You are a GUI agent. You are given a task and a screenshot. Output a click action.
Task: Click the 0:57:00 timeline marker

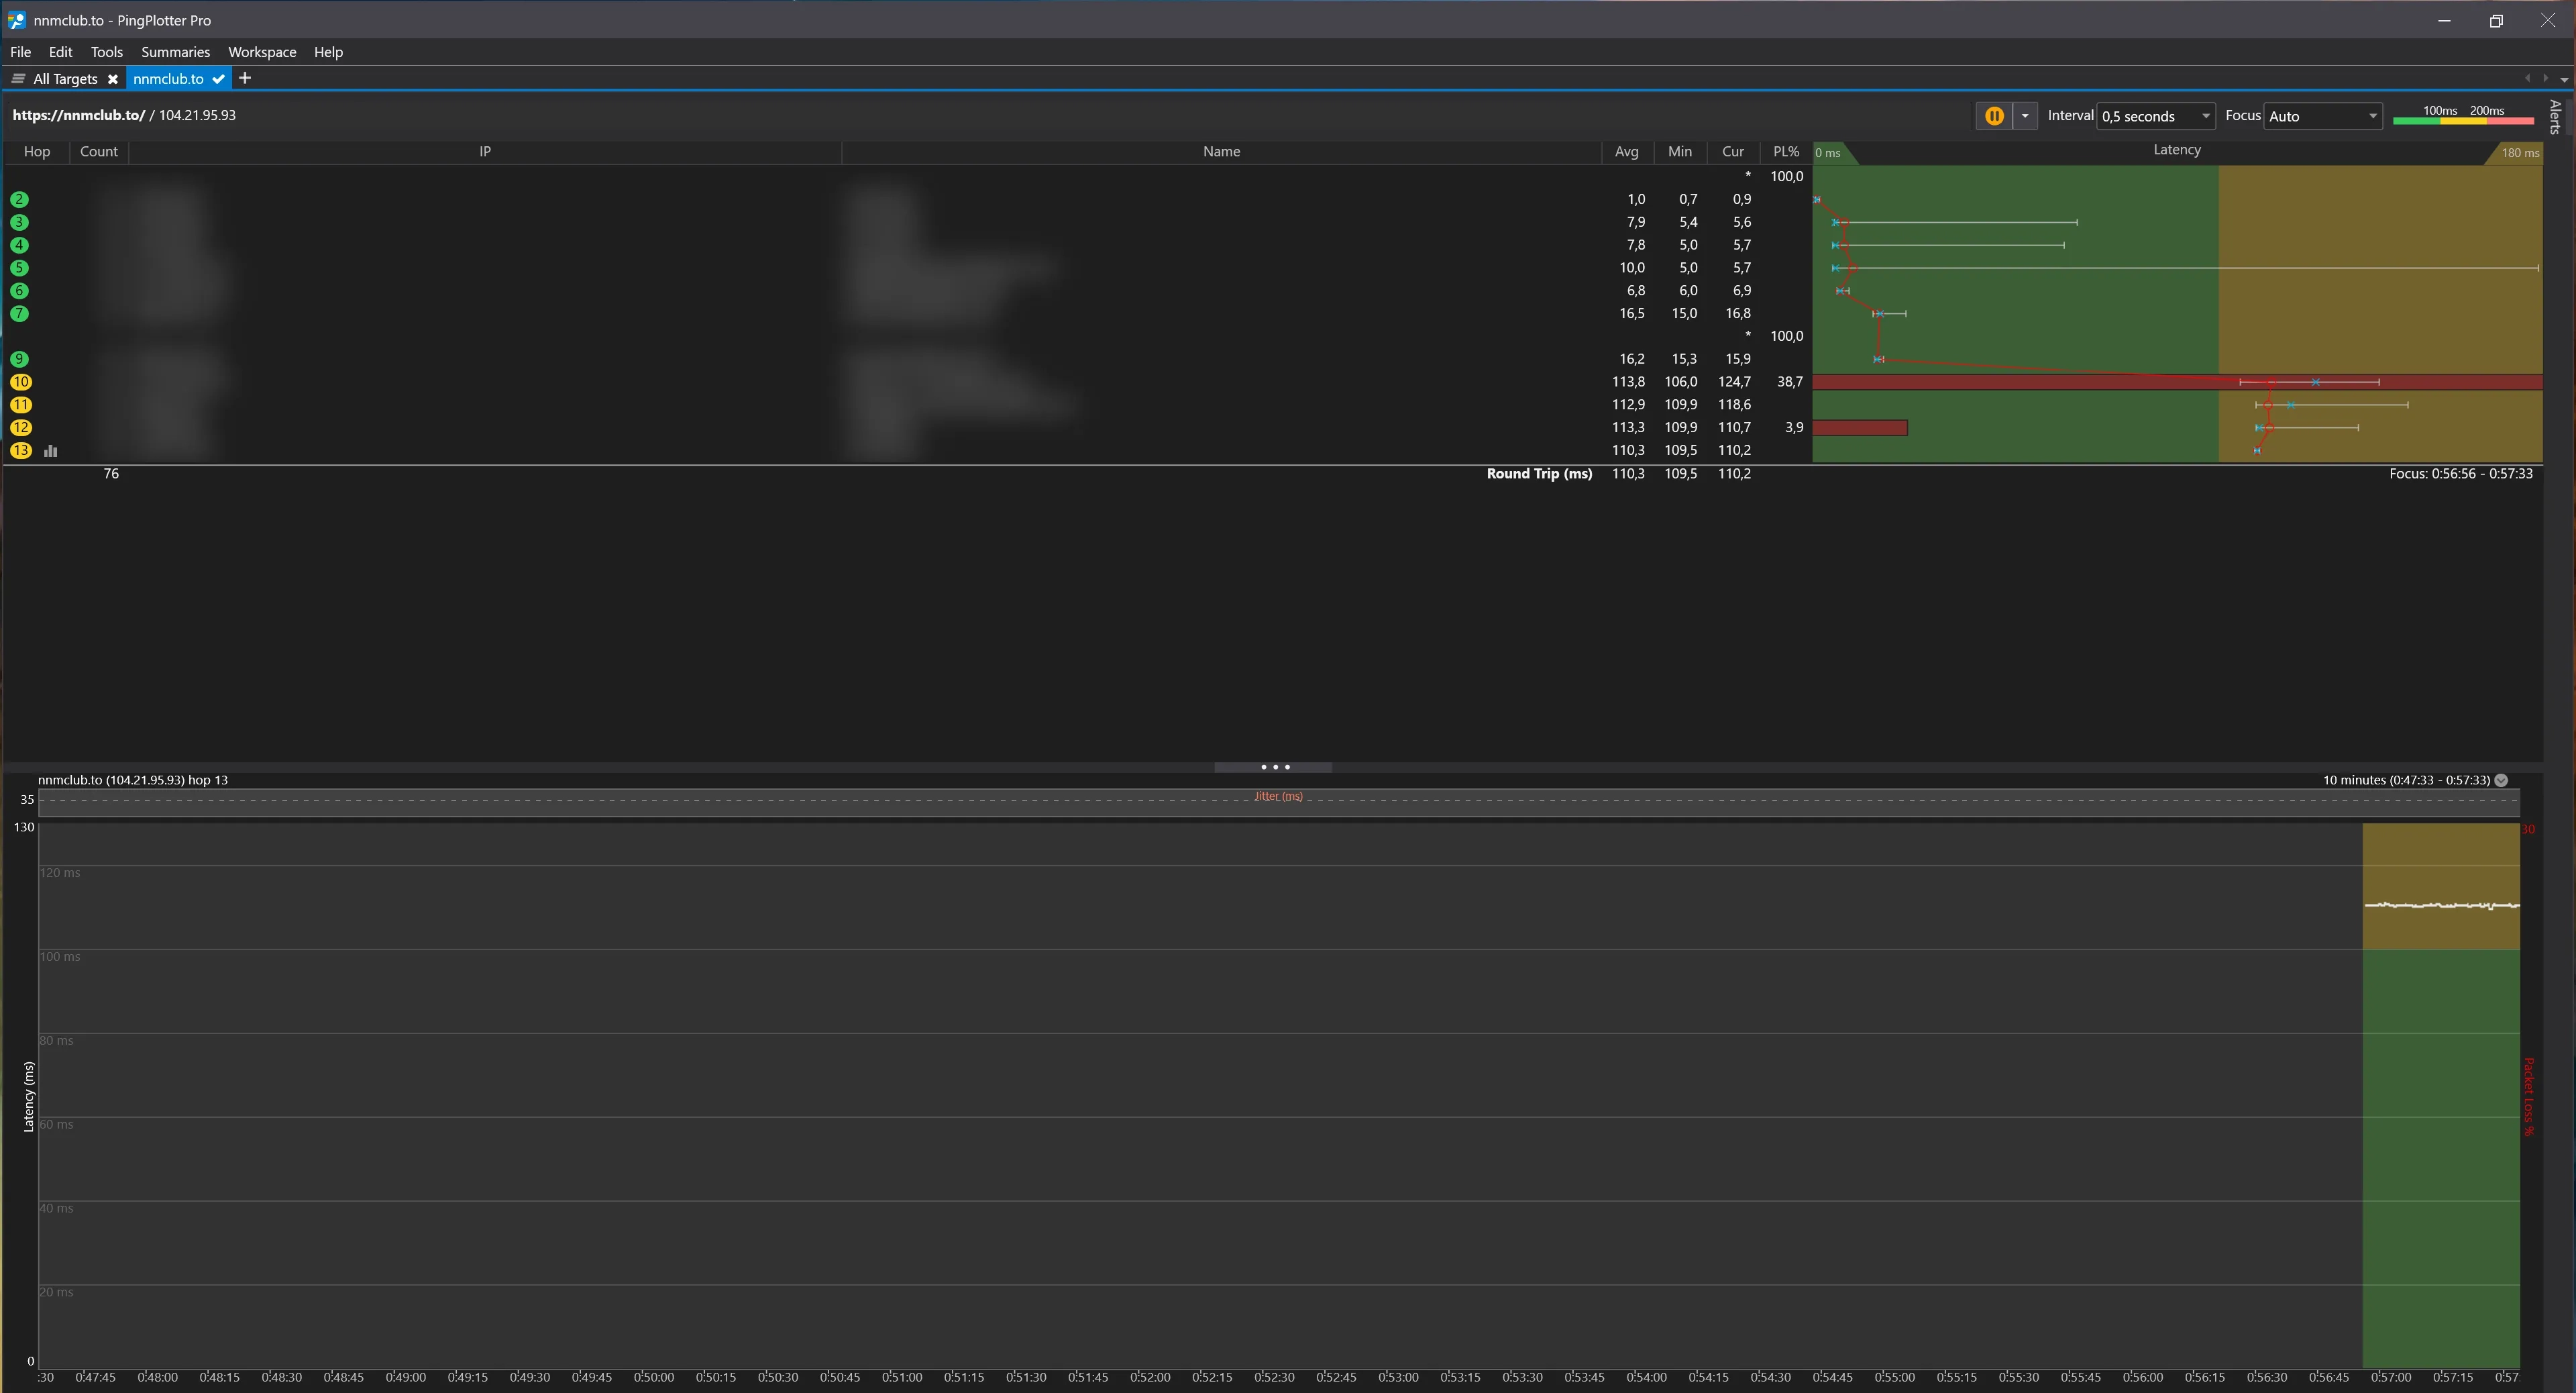pyautogui.click(x=2391, y=1378)
